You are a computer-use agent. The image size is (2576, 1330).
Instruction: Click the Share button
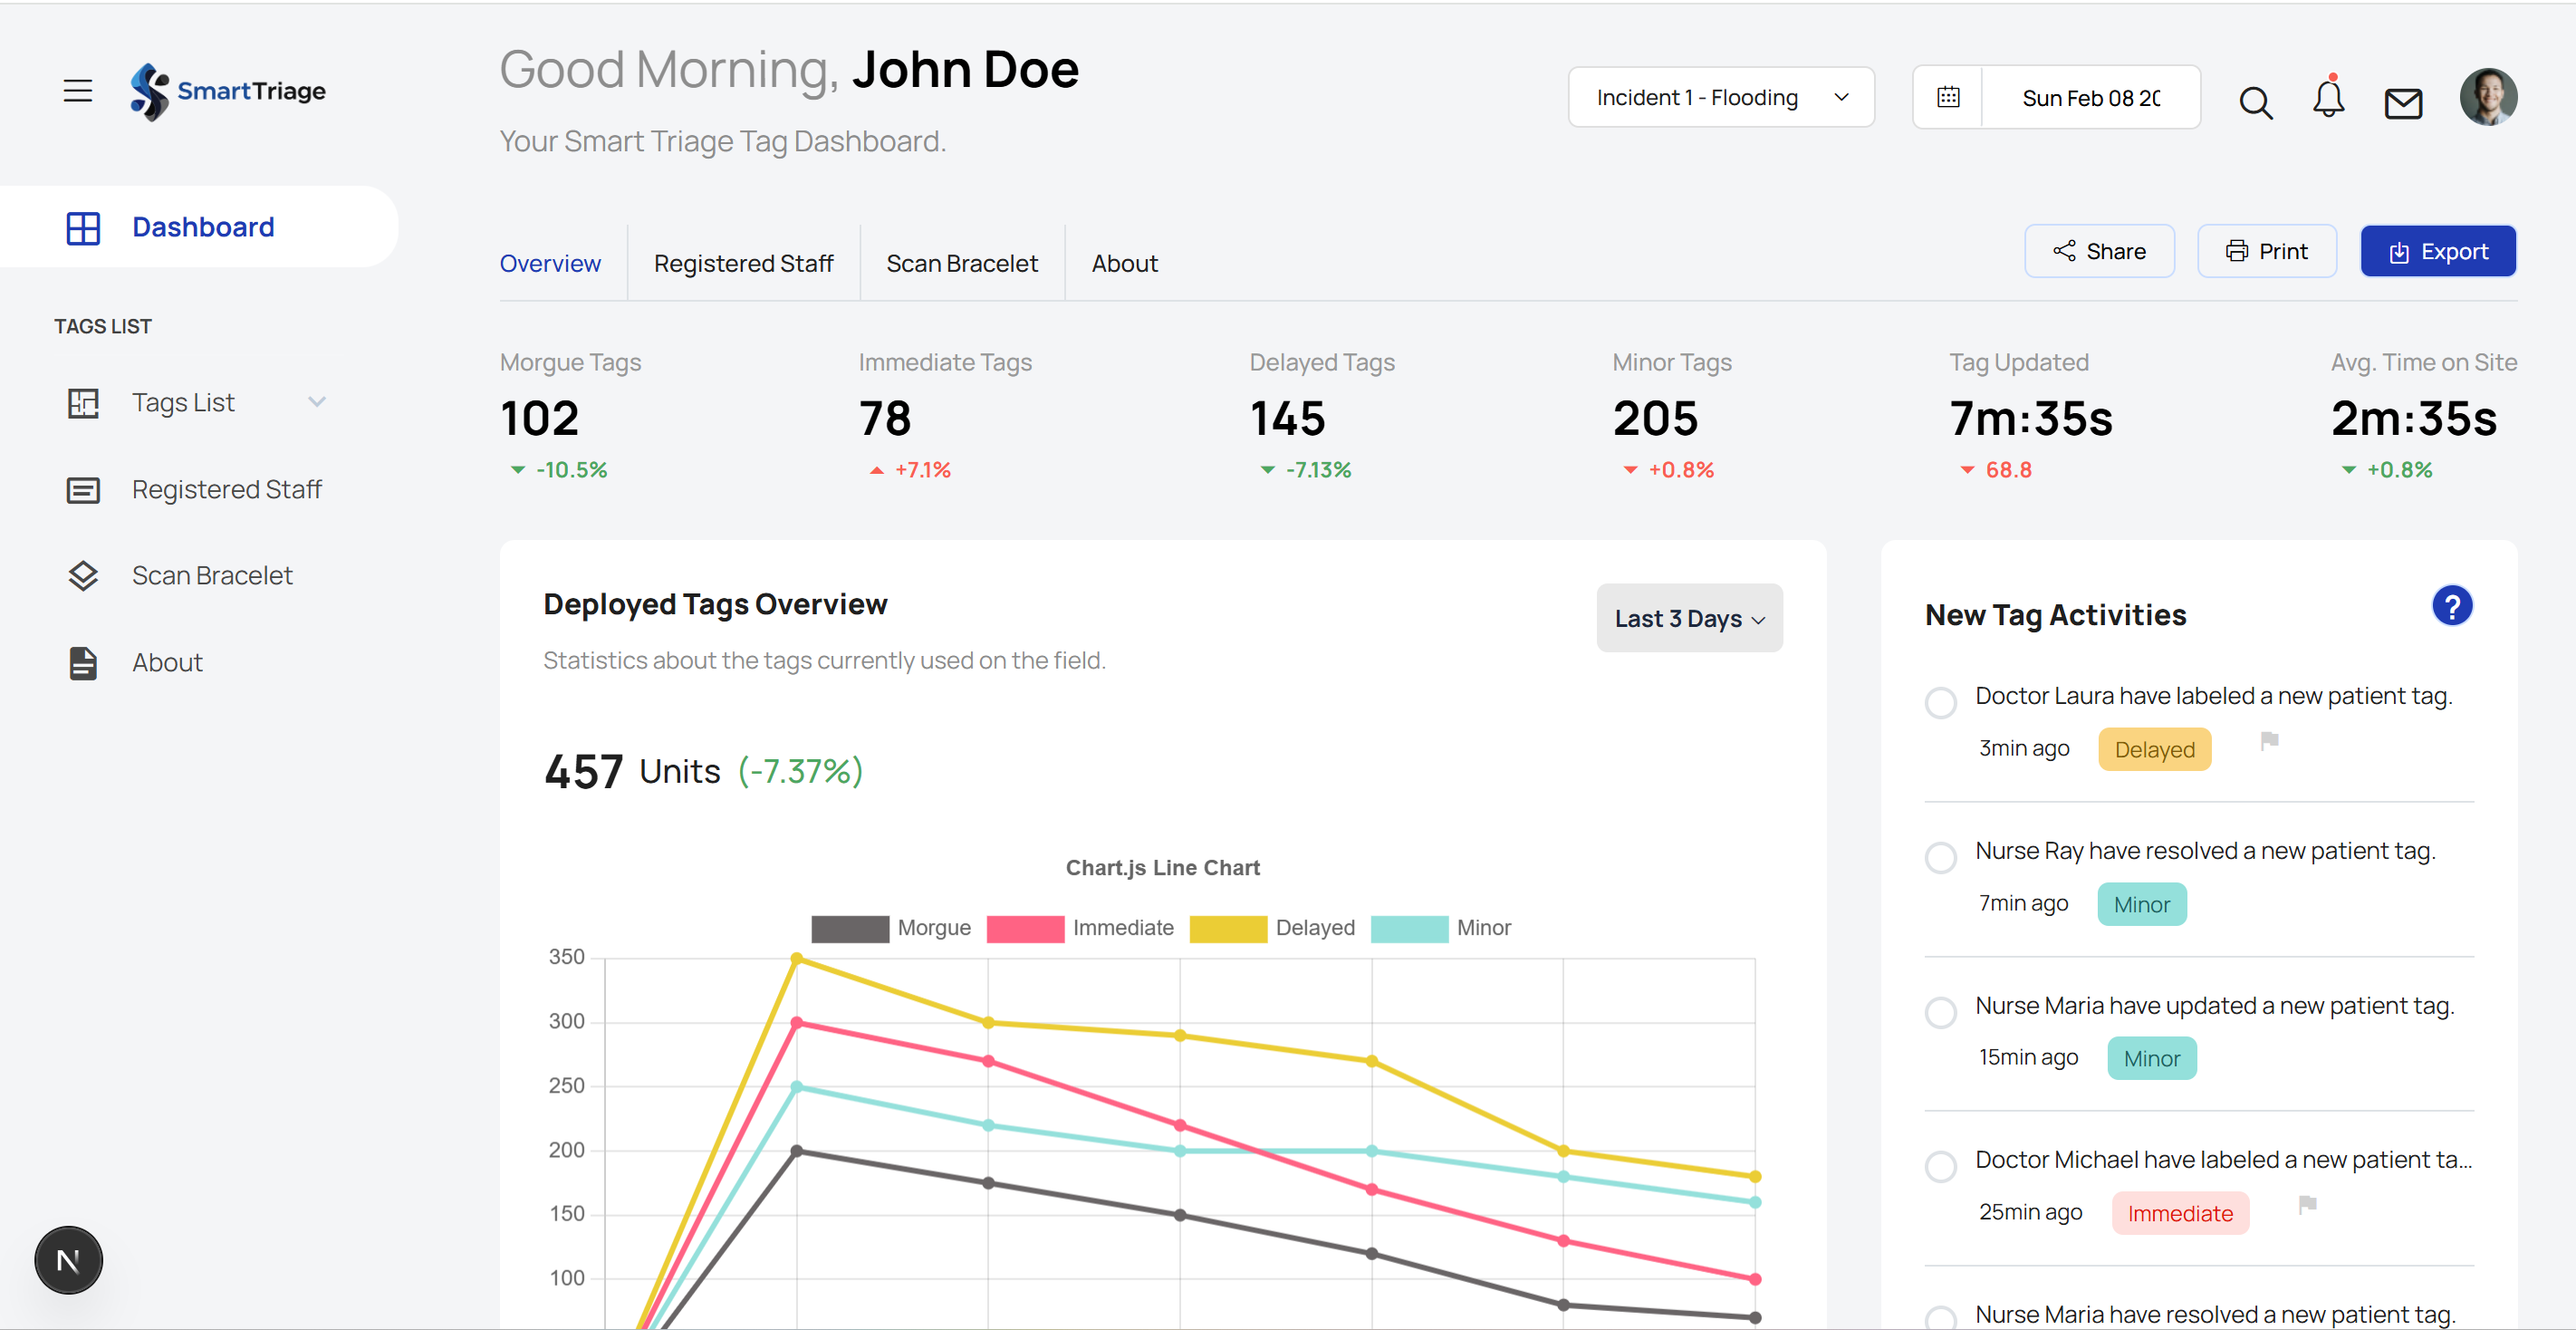coord(2098,251)
